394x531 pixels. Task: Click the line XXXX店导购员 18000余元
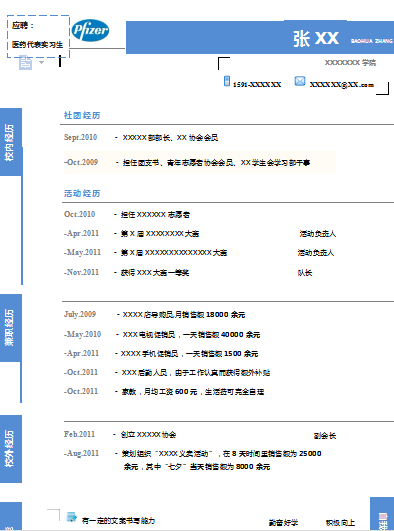(x=184, y=315)
